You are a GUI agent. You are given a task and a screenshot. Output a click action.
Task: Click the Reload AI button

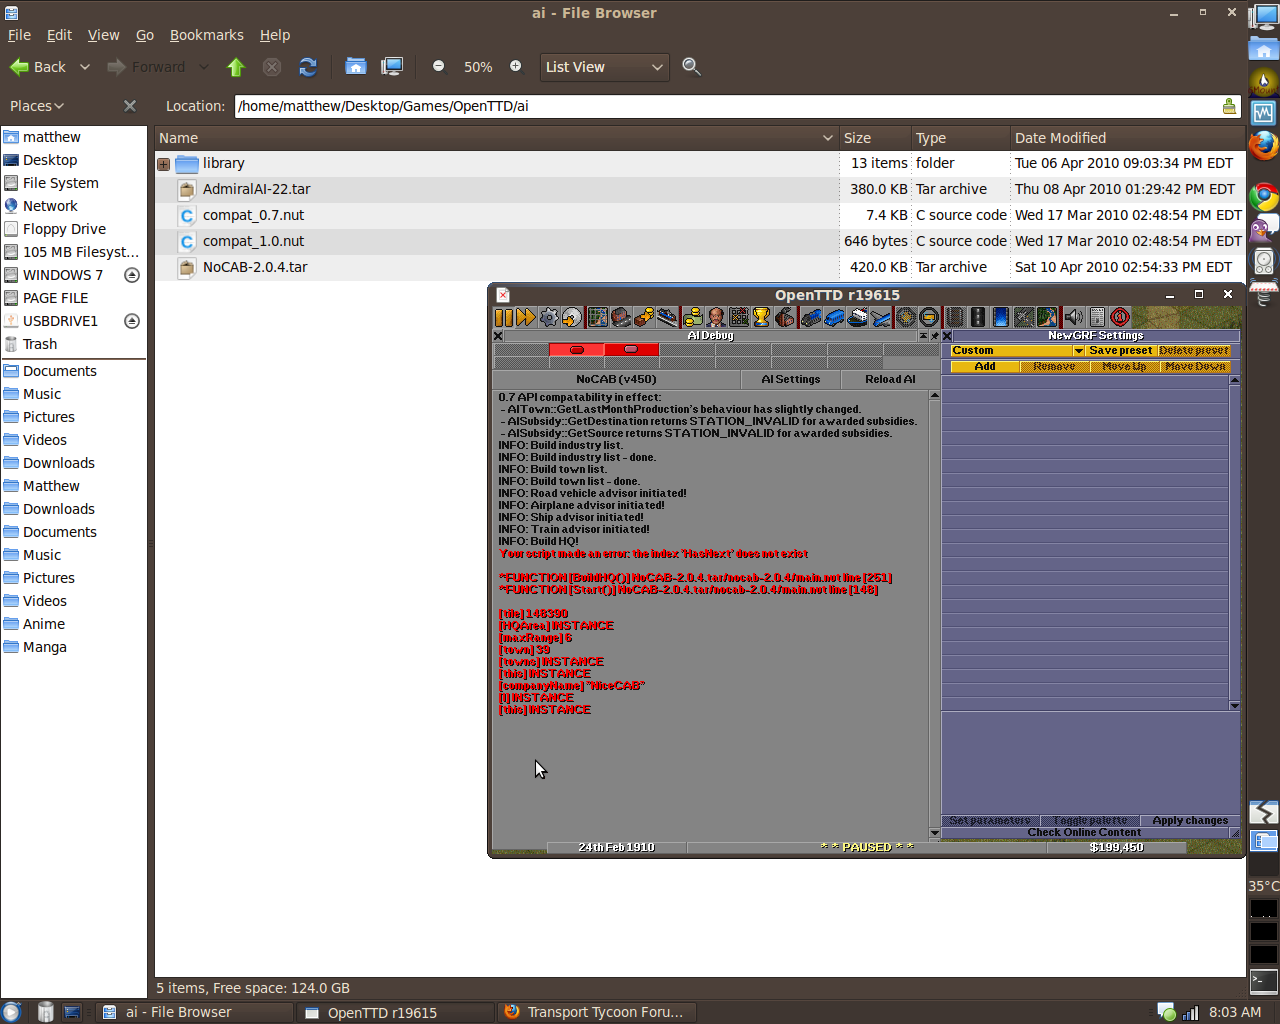pos(890,379)
